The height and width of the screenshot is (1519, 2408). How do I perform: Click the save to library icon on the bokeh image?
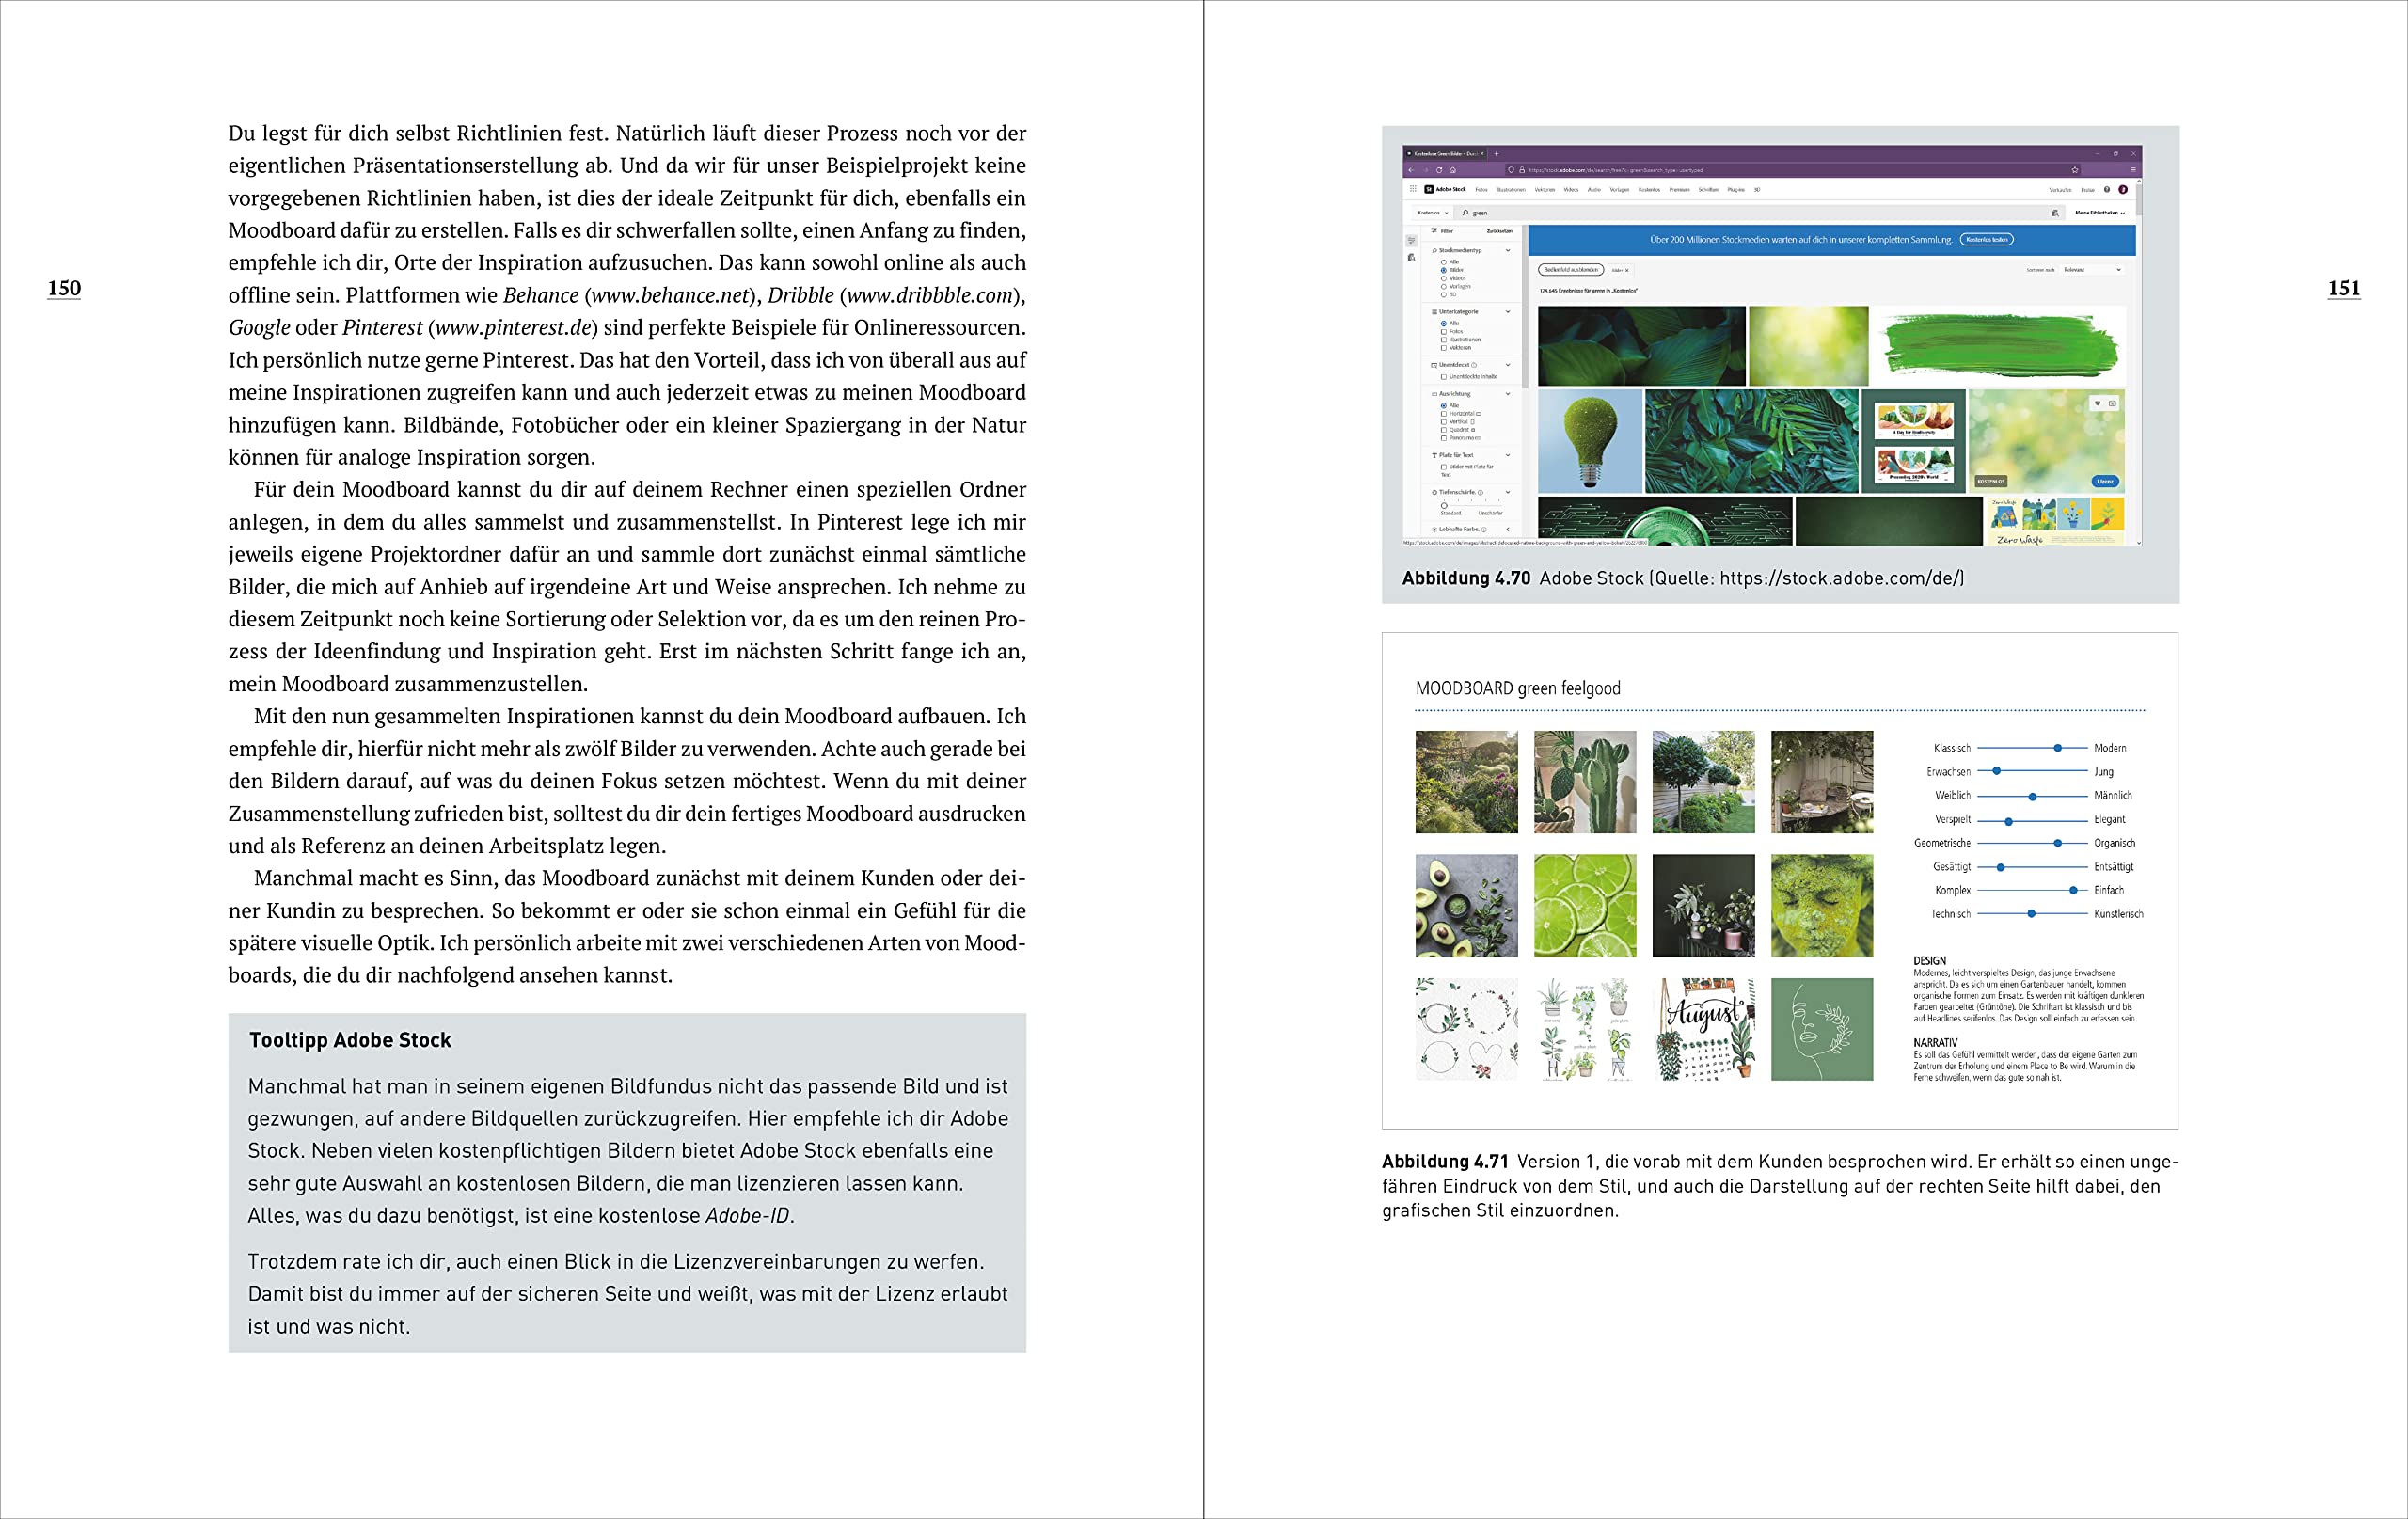[2112, 403]
